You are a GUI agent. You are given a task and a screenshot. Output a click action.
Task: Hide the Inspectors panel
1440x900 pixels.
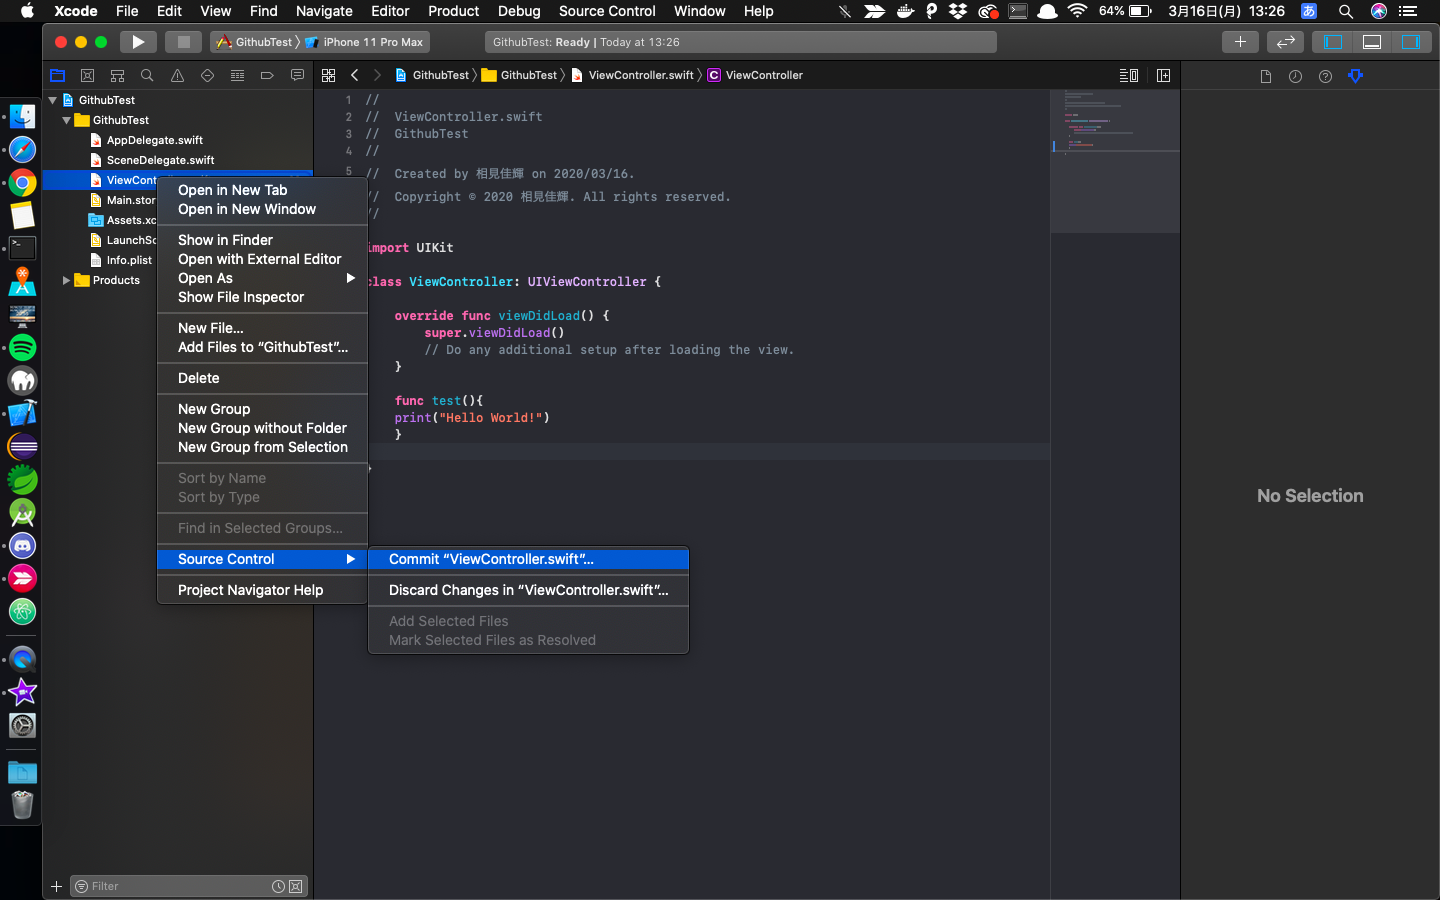click(x=1410, y=42)
